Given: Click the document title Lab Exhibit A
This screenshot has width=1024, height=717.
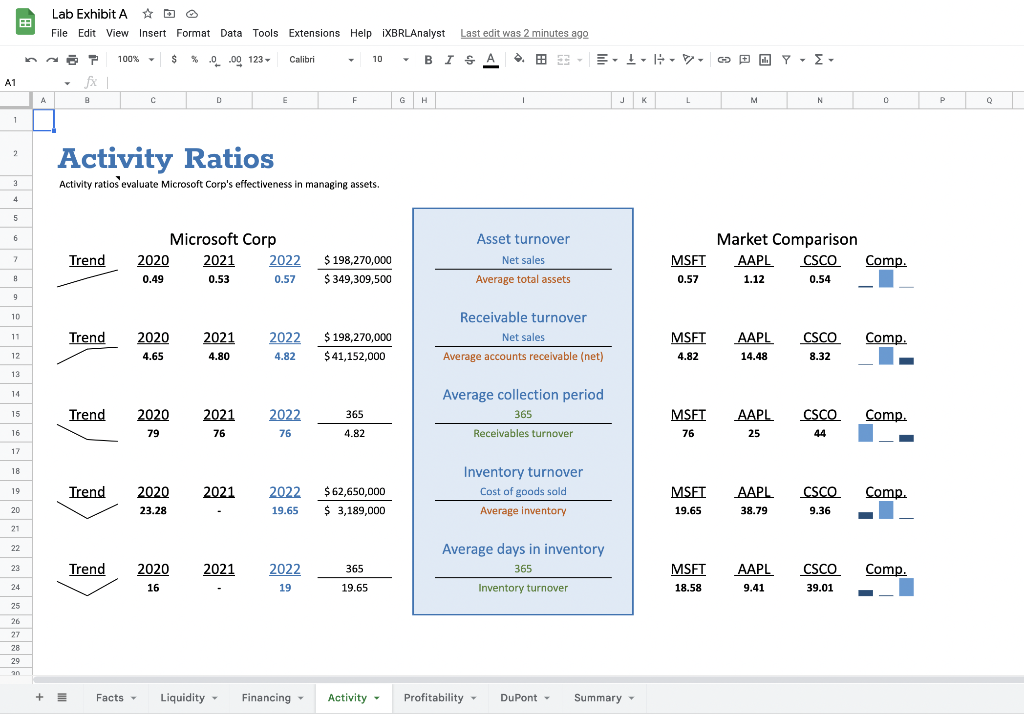Looking at the screenshot, I should tap(89, 14).
